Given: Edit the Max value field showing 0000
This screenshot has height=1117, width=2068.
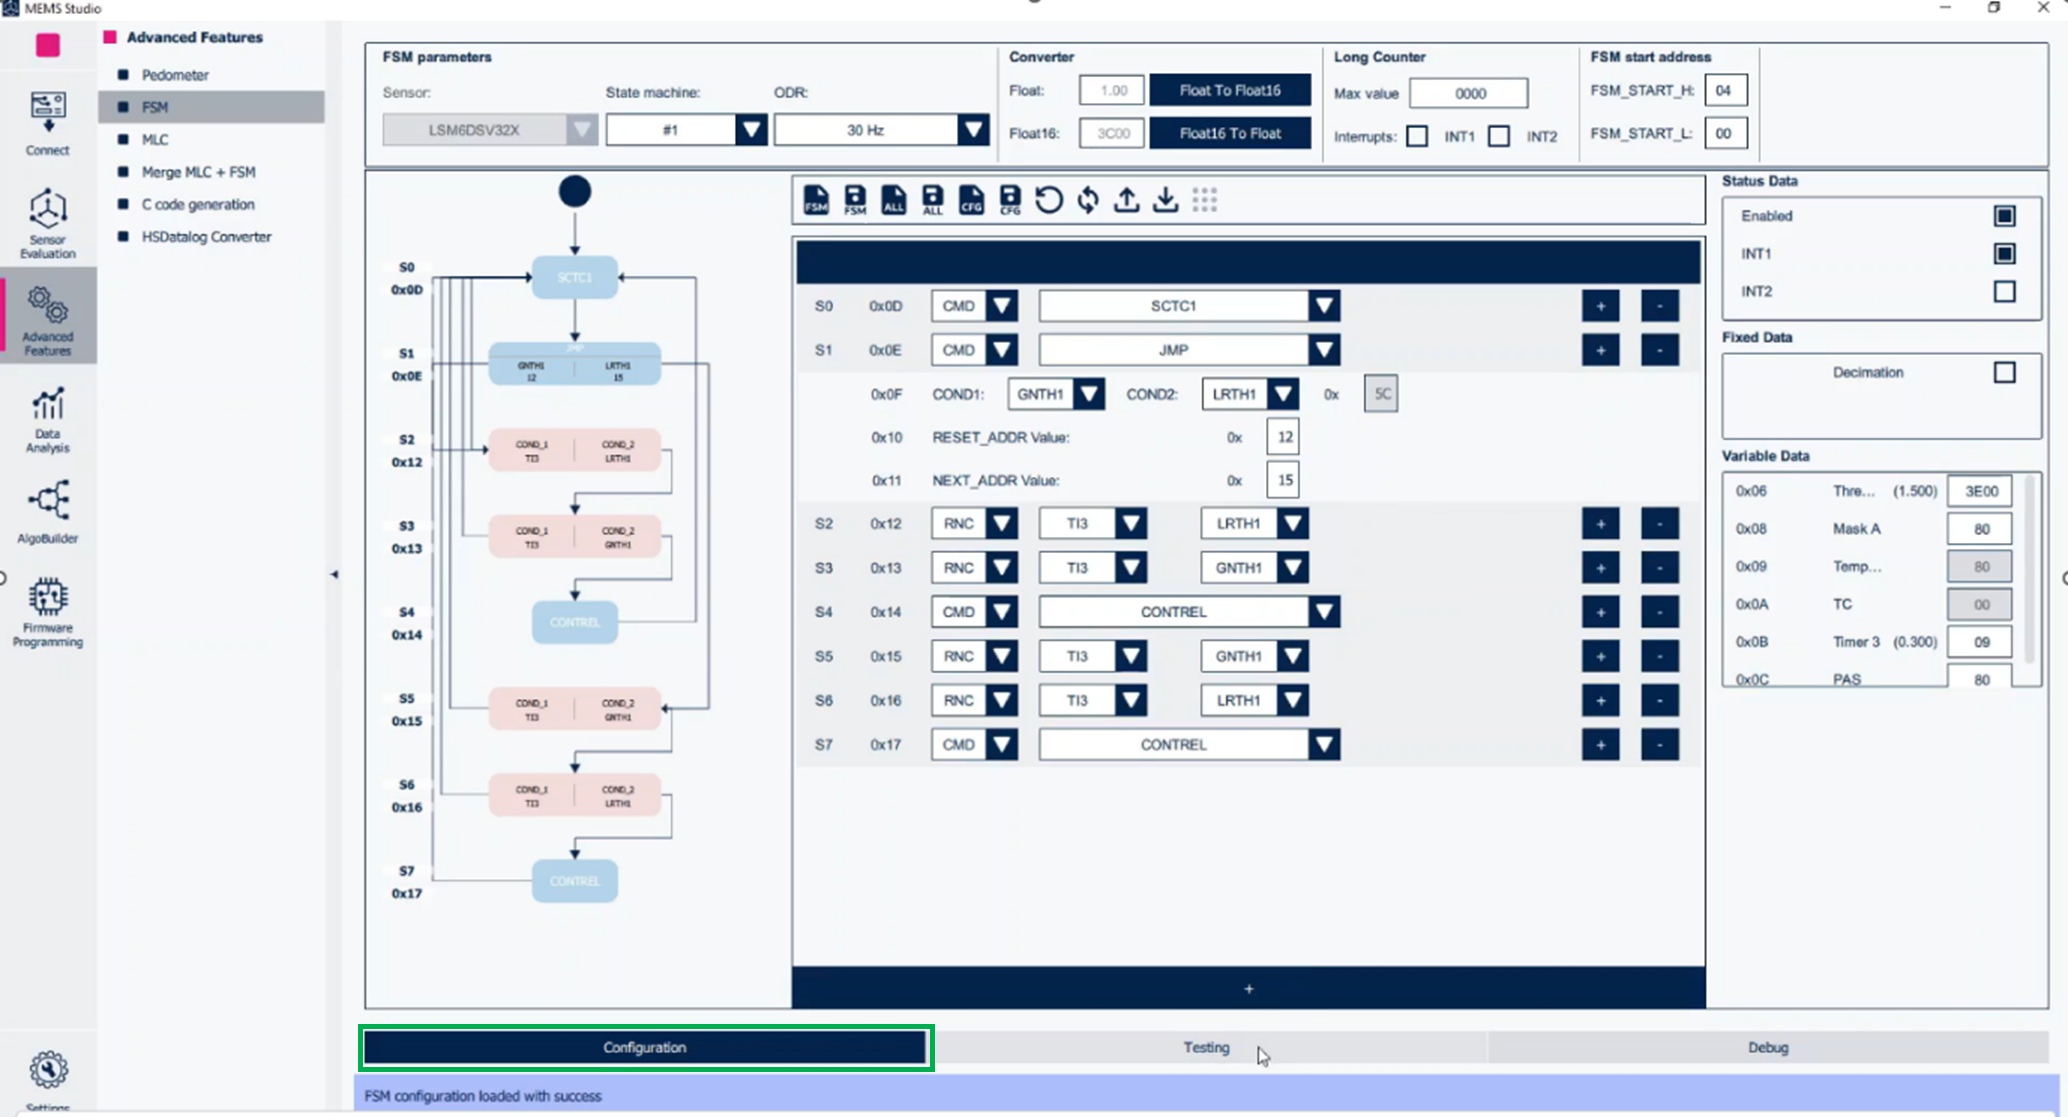Looking at the screenshot, I should coord(1468,92).
